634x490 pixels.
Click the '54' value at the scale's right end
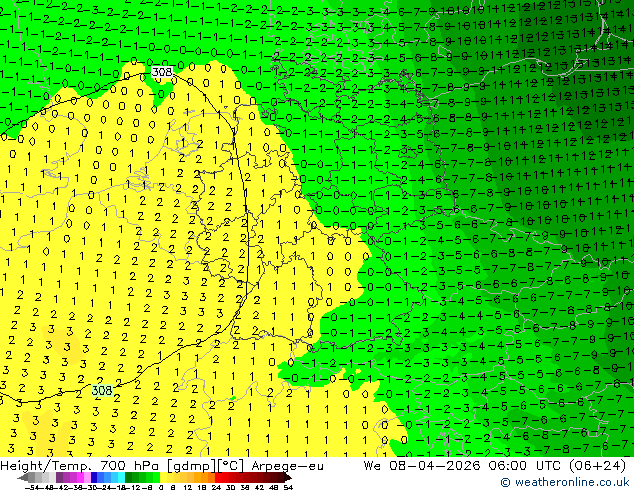point(288,487)
